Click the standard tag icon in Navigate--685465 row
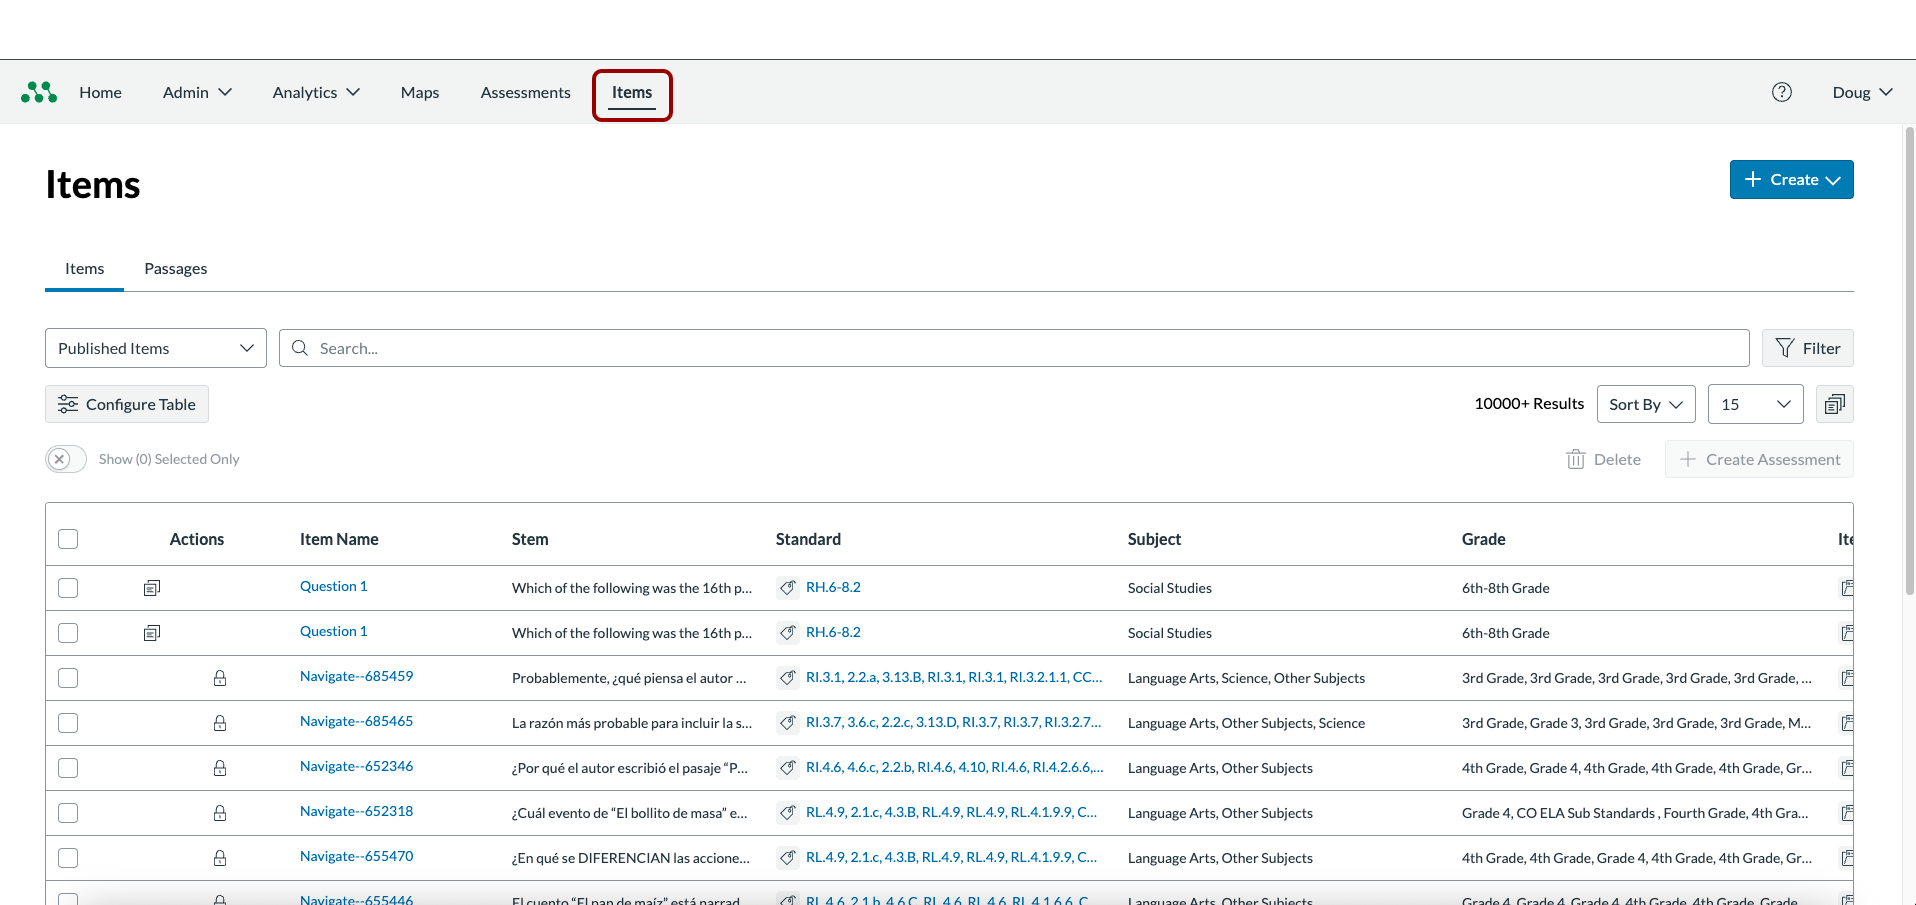The width and height of the screenshot is (1916, 905). [788, 723]
